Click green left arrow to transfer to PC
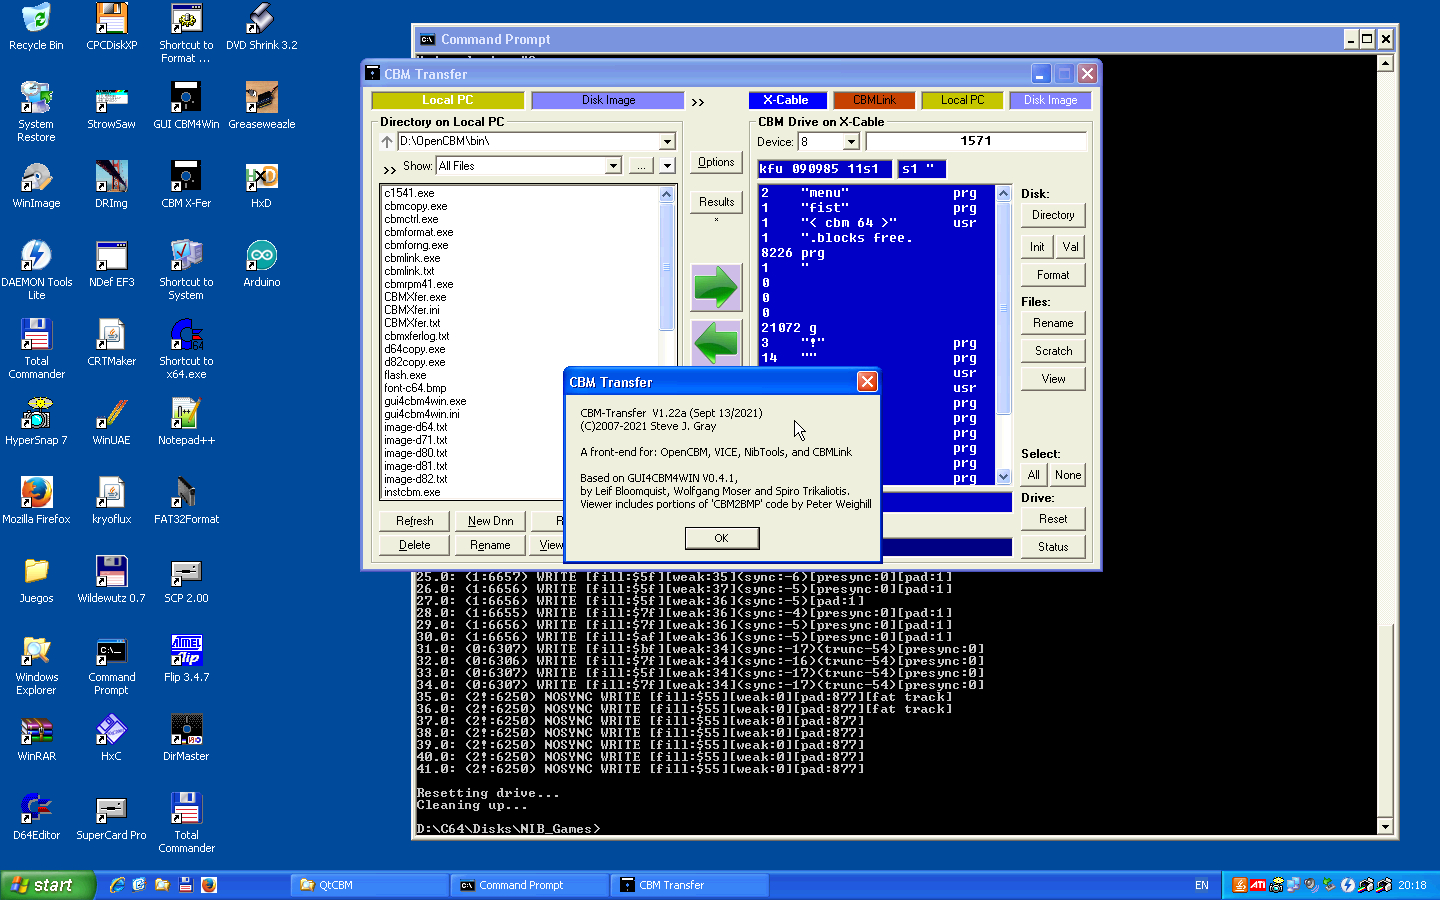Image resolution: width=1440 pixels, height=900 pixels. [716, 342]
